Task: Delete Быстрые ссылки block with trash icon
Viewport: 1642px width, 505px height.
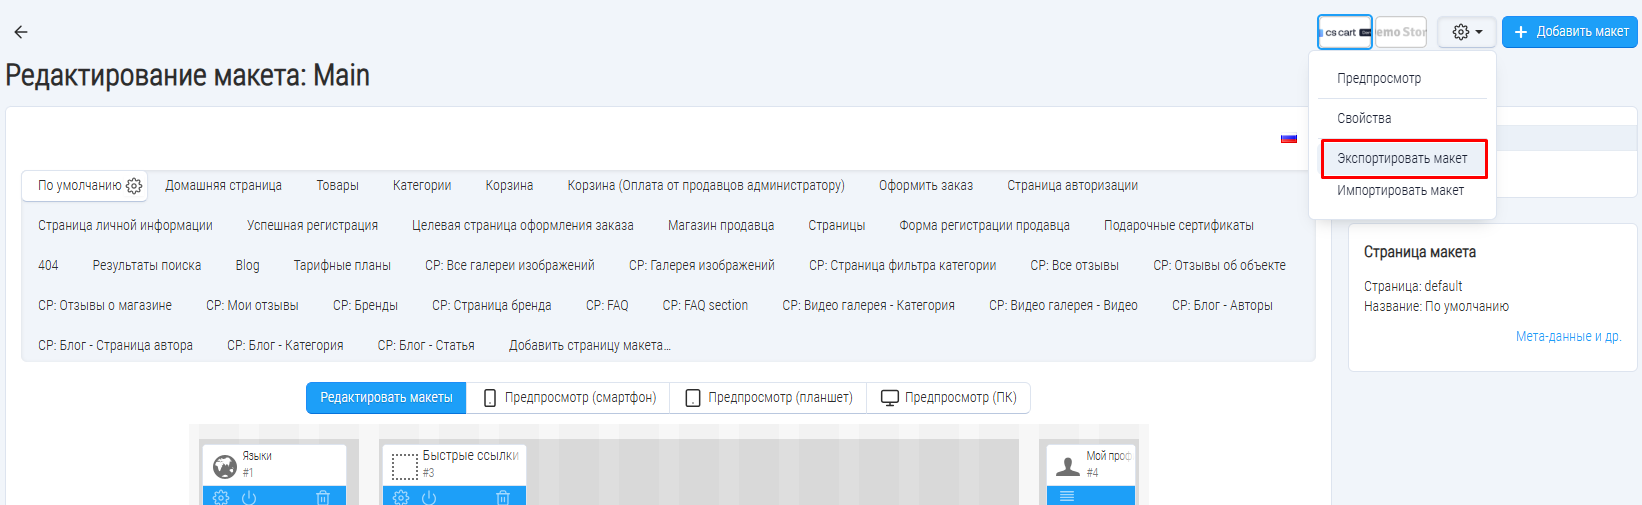Action: pos(503,497)
